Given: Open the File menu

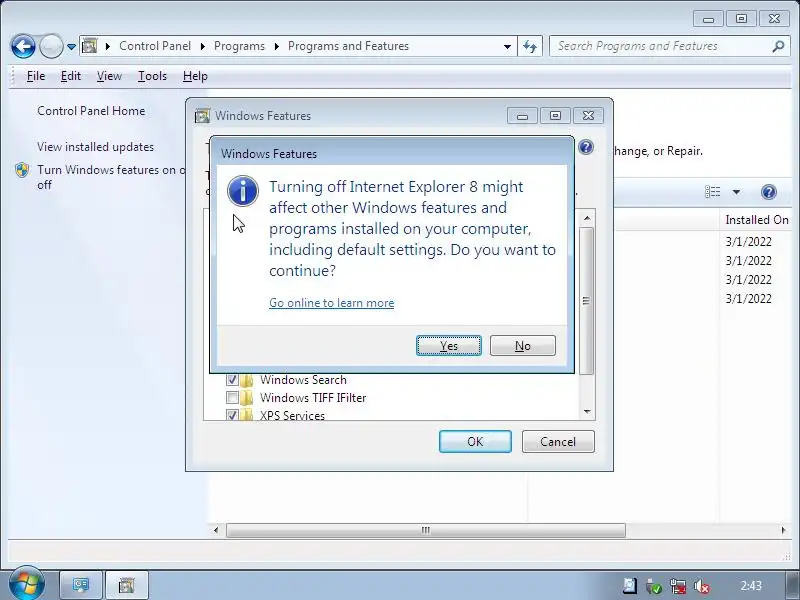Looking at the screenshot, I should point(36,76).
